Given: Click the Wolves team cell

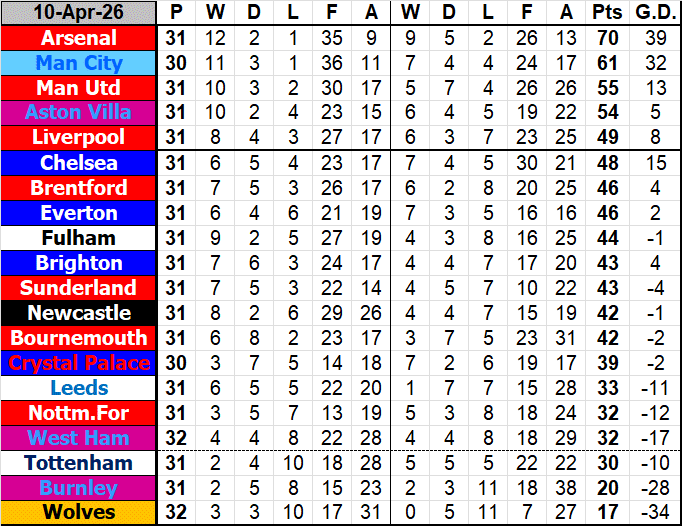Looking at the screenshot, I should click(79, 513).
